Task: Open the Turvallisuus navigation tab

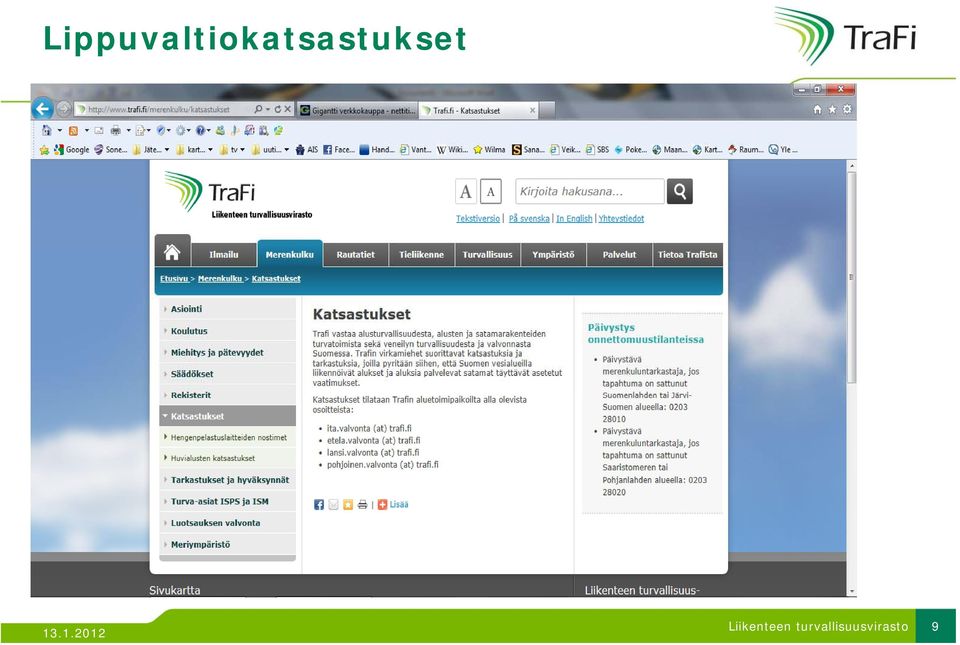Action: coord(487,255)
